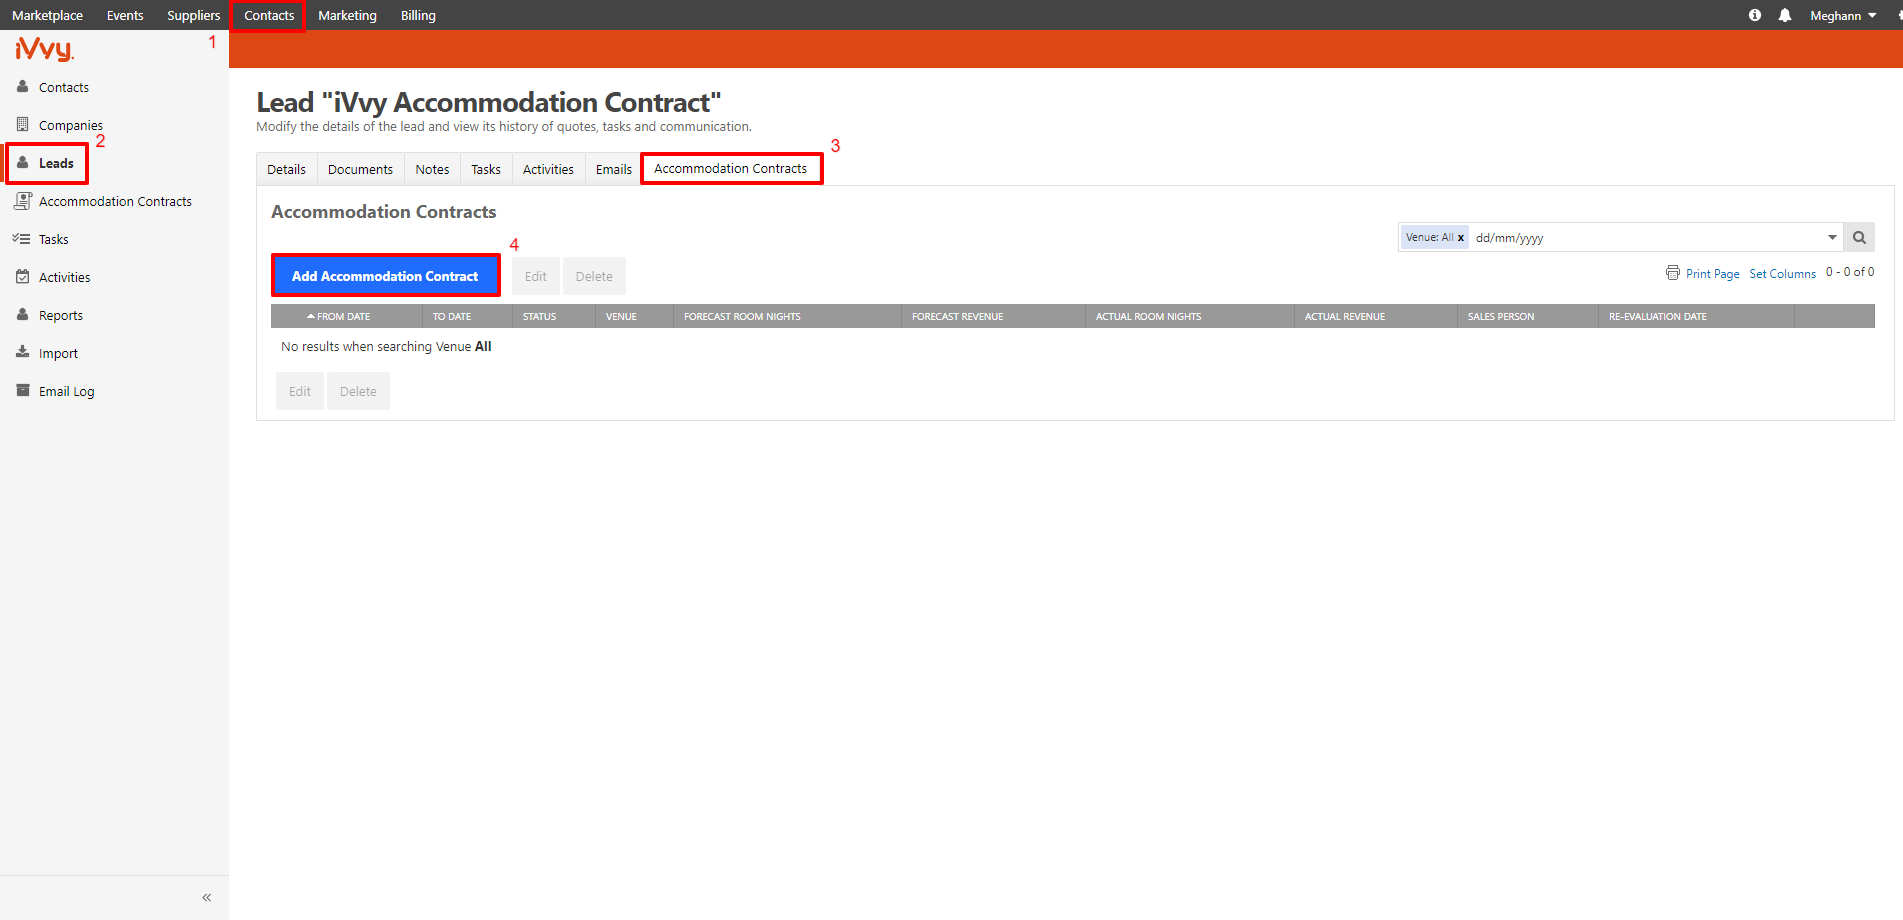Click the lower Edit button below the table
Viewport: 1903px width, 920px height.
coord(300,391)
